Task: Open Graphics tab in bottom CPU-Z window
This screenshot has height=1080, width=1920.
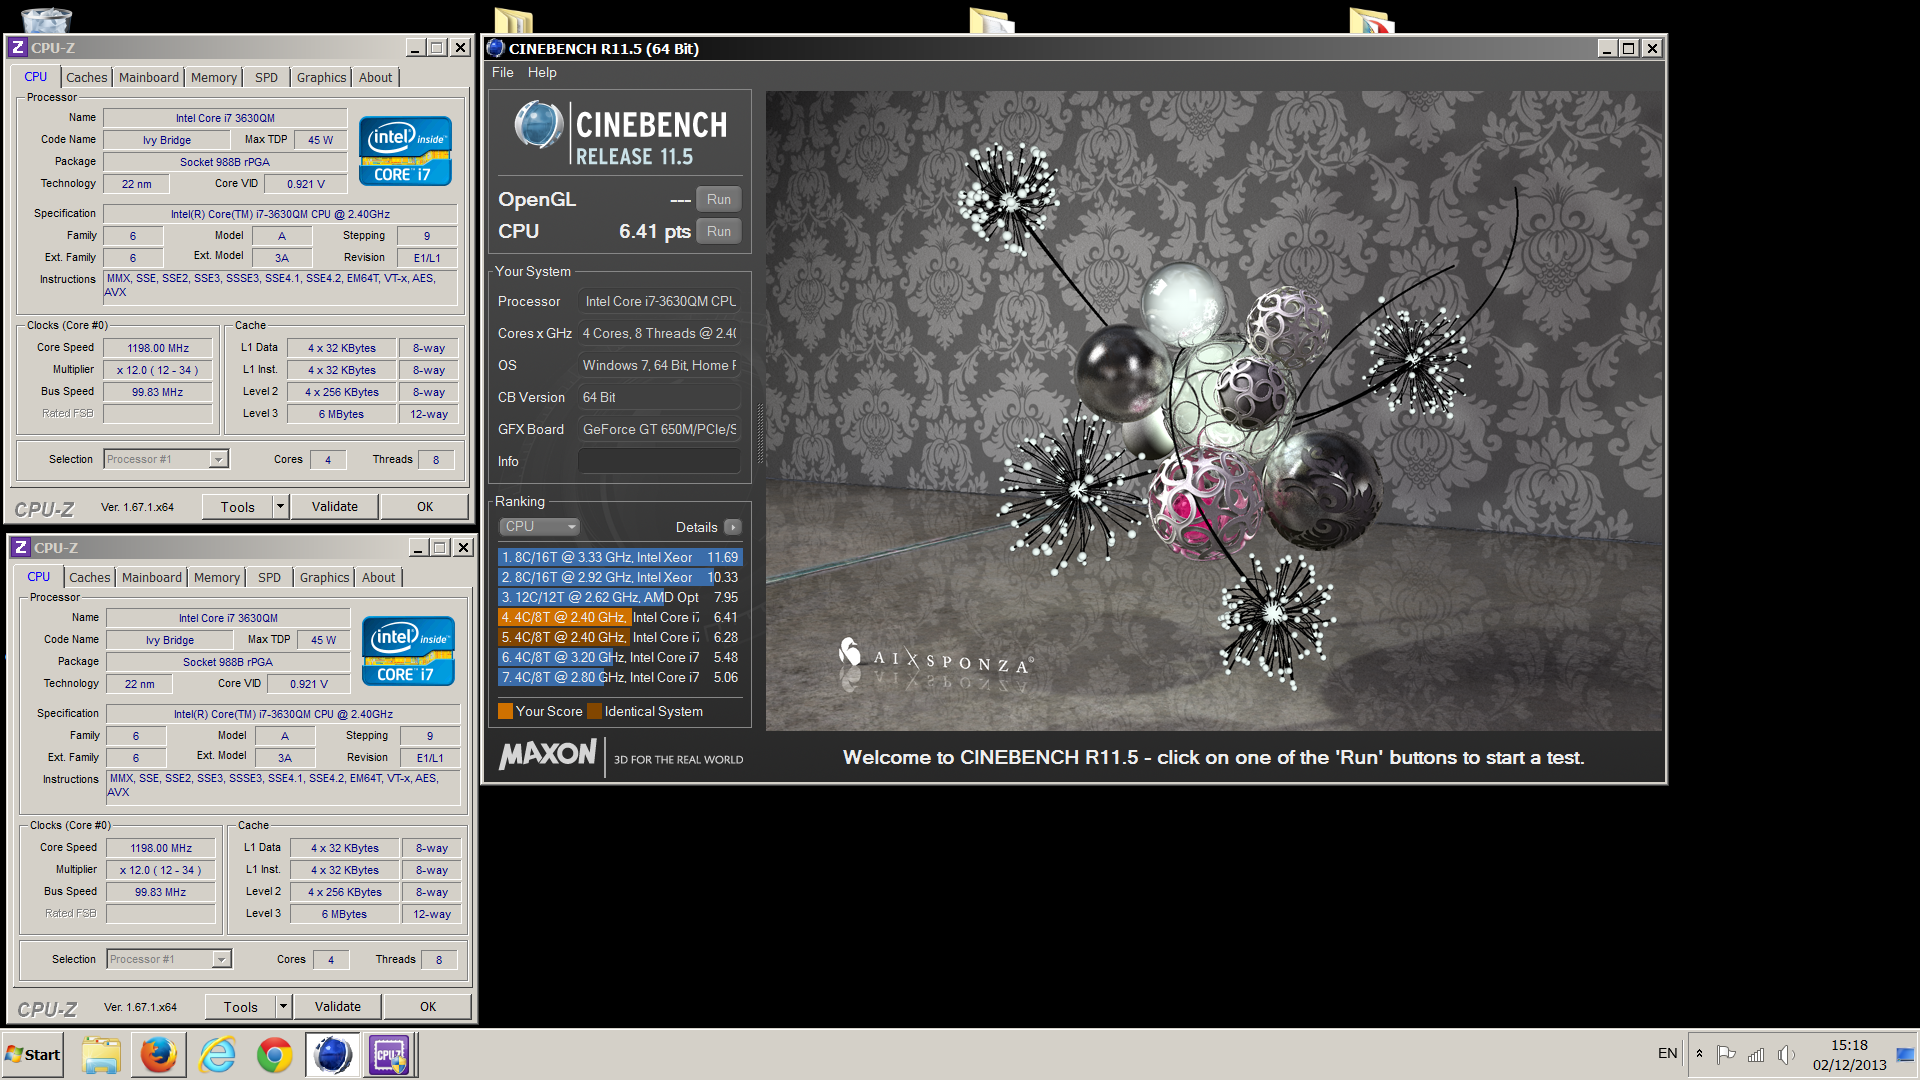Action: 324,577
